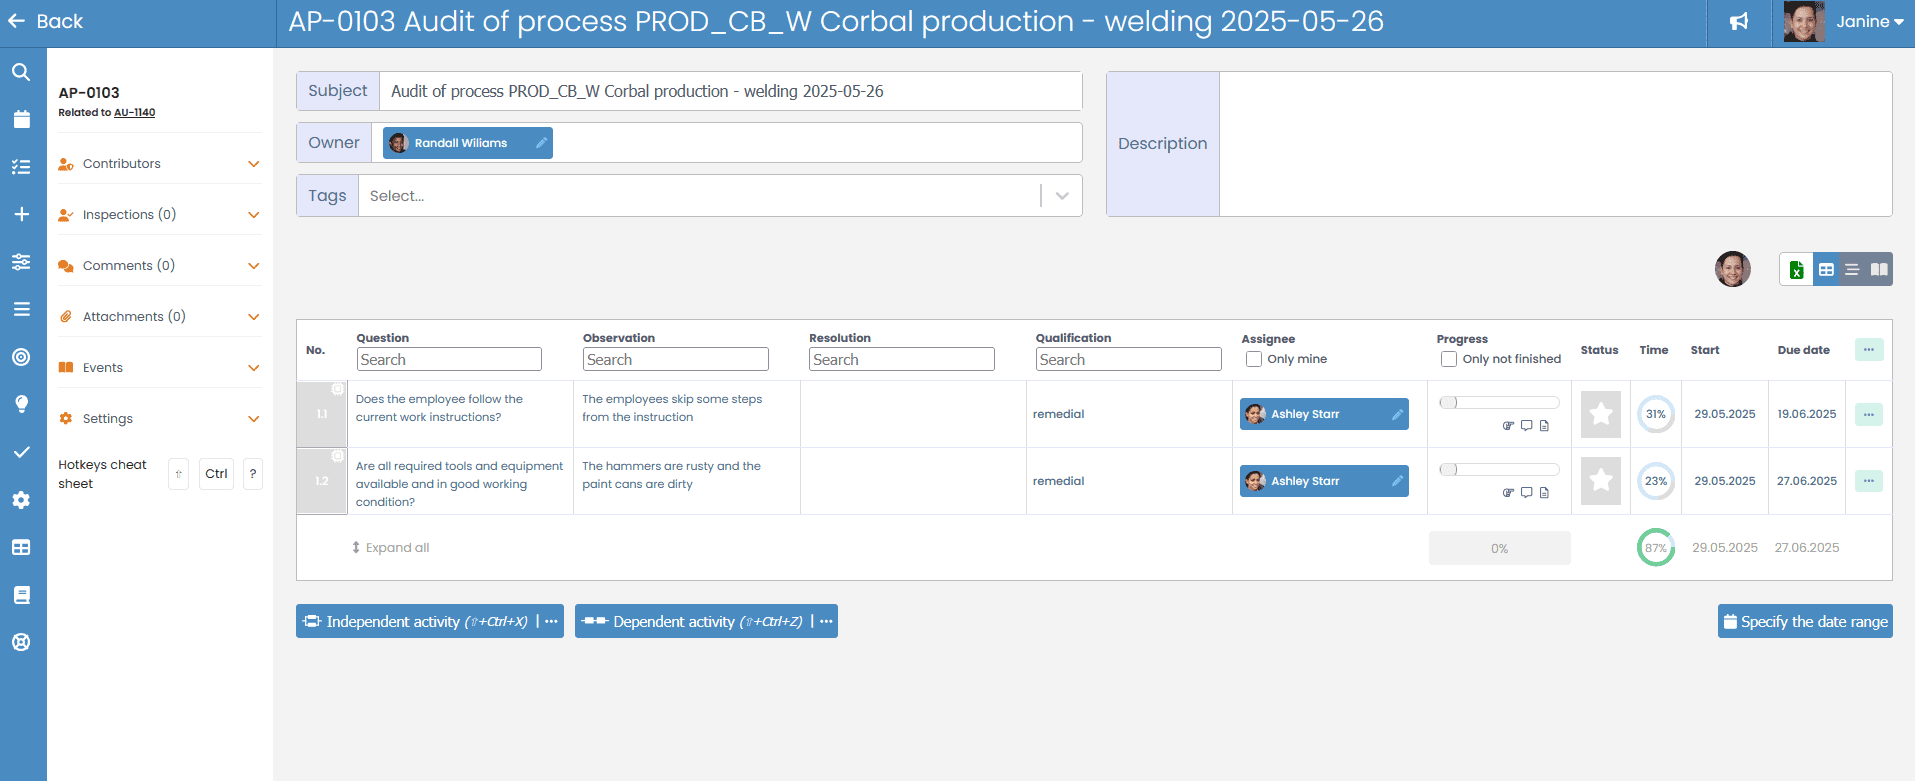Enable the Only not finished checkbox
This screenshot has height=781, width=1915.
coord(1448,359)
